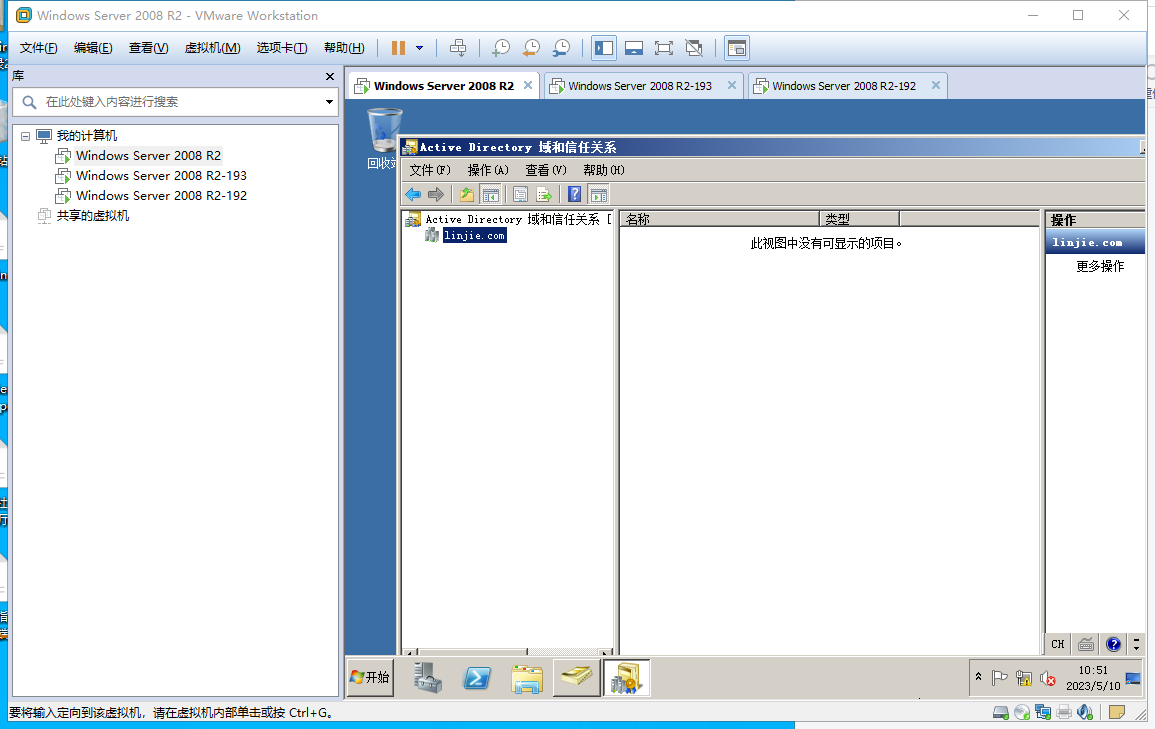
Task: Open Server Manager from taskbar
Action: click(428, 677)
